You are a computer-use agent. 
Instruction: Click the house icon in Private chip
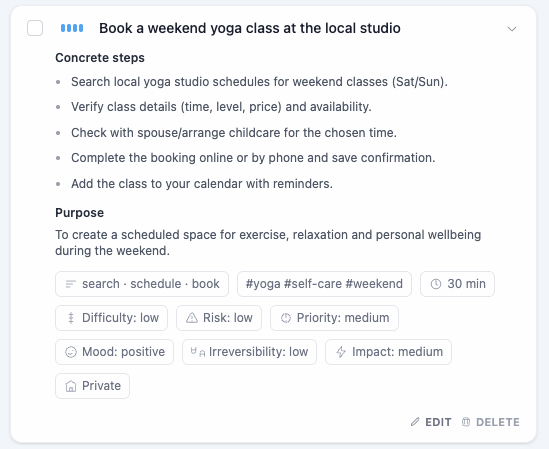(71, 386)
